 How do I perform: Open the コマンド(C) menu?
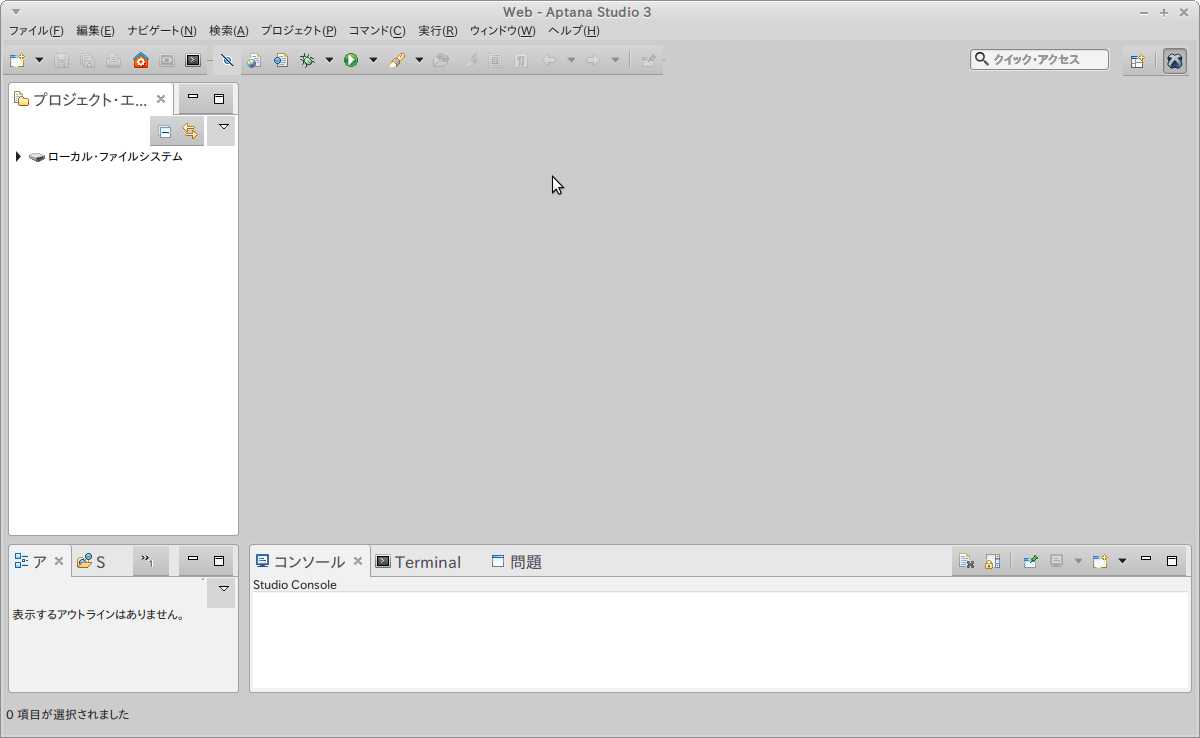coord(377,31)
